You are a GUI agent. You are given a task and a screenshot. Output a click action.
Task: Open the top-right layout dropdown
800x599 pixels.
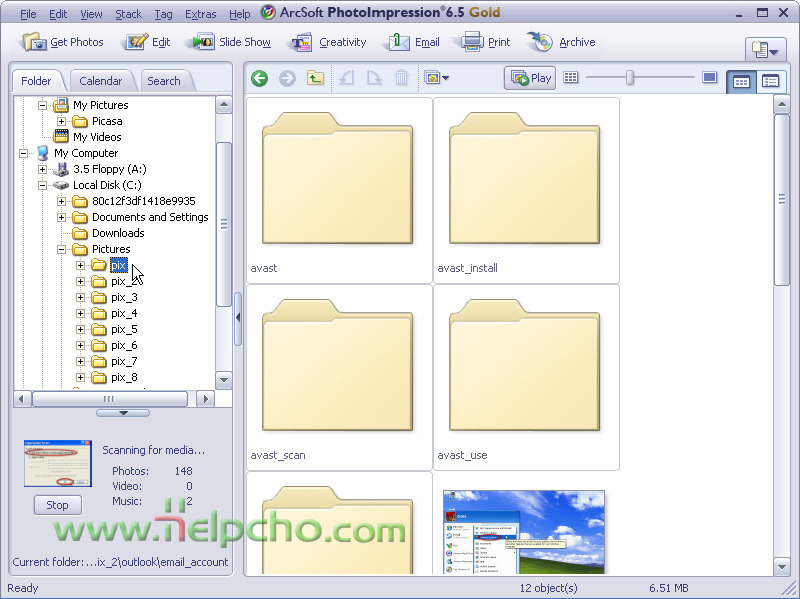point(765,50)
